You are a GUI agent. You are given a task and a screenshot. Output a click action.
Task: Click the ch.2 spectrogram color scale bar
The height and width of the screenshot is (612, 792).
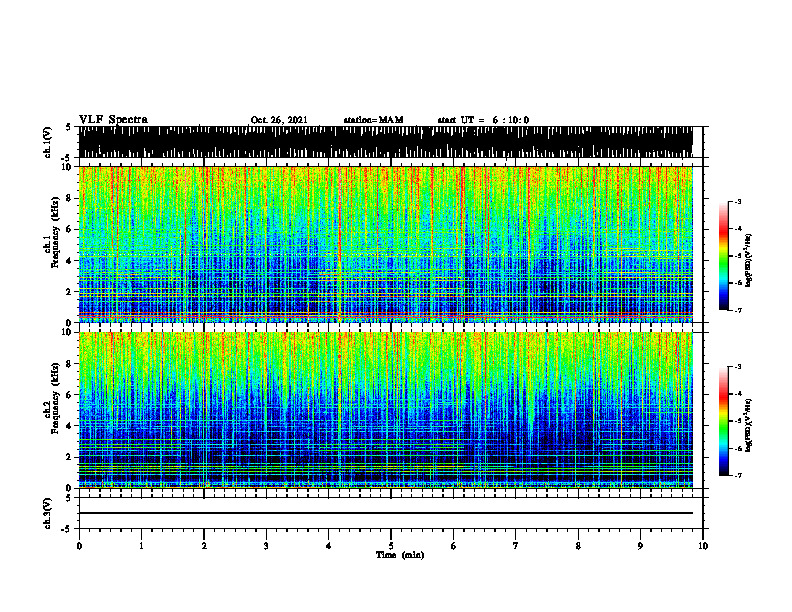723,421
